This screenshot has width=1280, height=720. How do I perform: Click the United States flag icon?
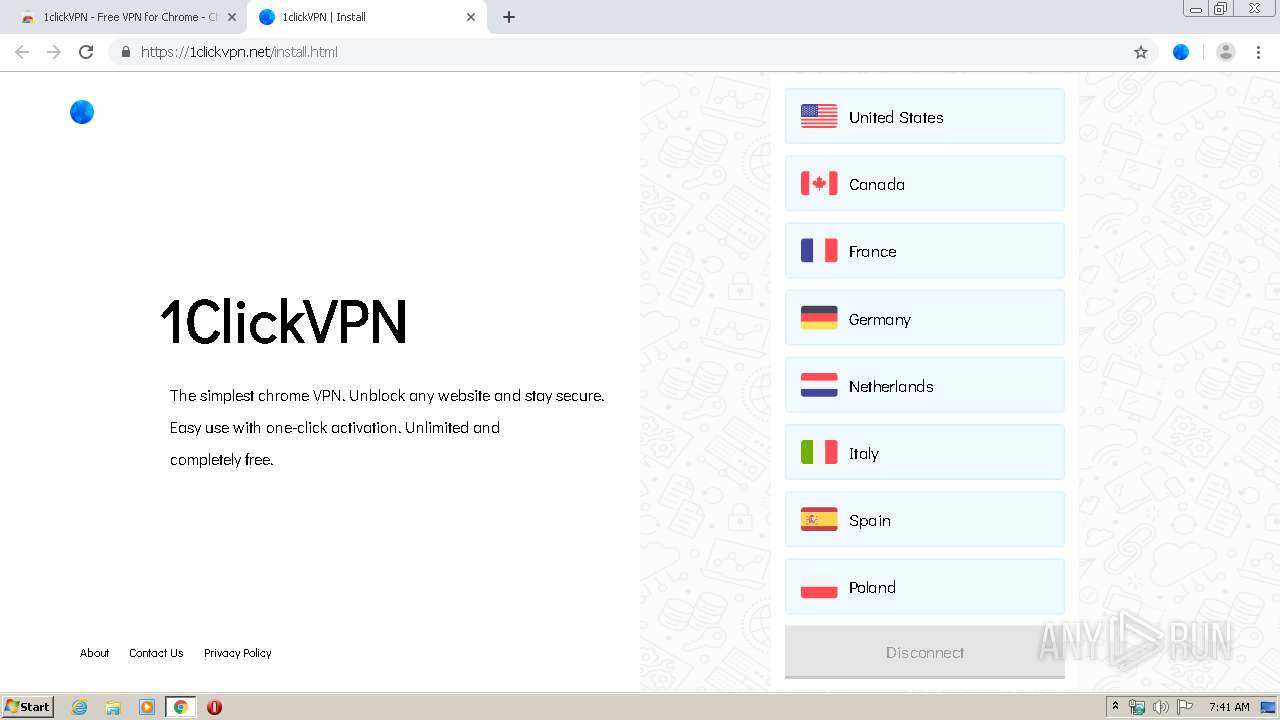pyautogui.click(x=819, y=116)
